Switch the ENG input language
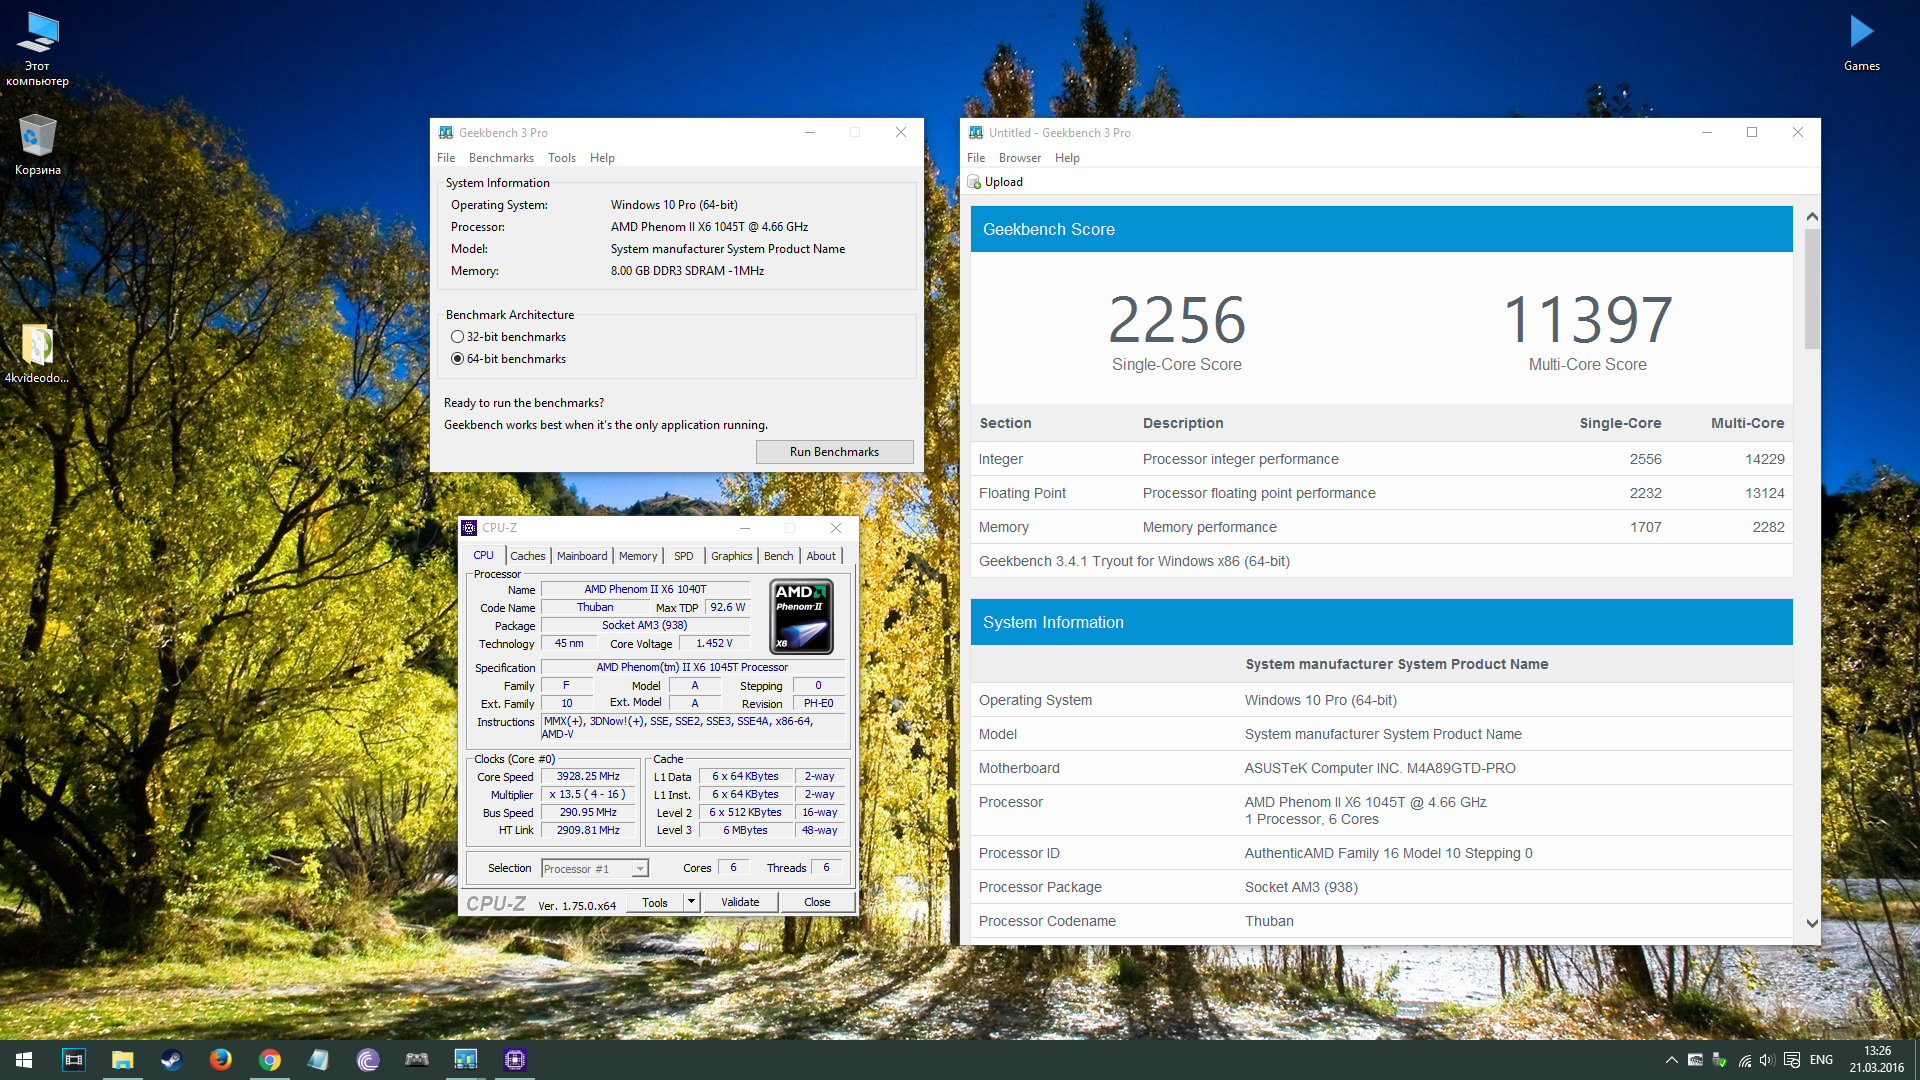Viewport: 1920px width, 1080px height. pos(1822,1060)
